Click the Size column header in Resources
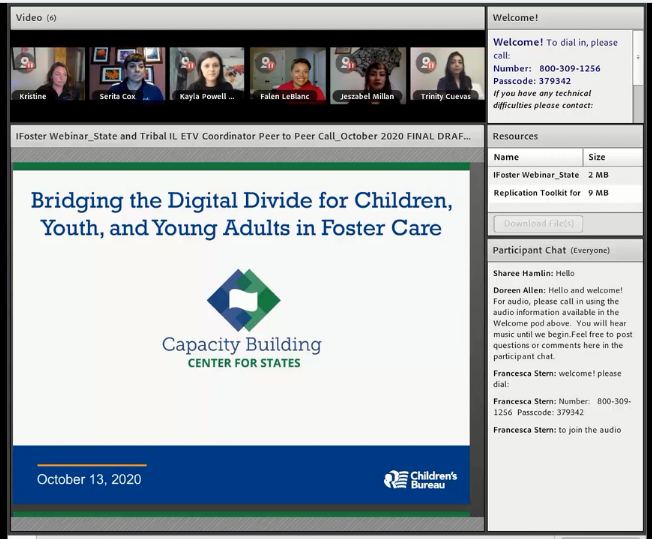This screenshot has height=539, width=652. point(613,157)
